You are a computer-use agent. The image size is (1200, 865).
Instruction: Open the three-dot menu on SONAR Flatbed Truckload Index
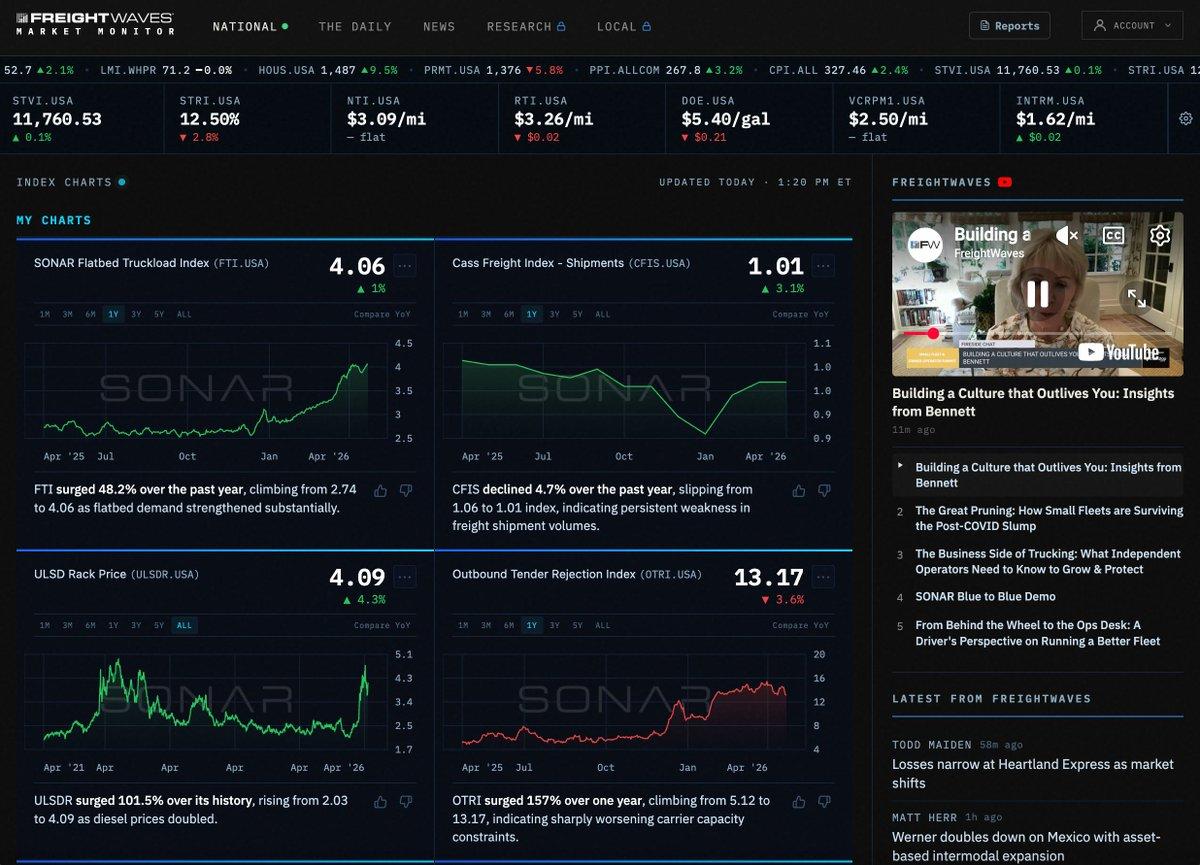coord(405,266)
